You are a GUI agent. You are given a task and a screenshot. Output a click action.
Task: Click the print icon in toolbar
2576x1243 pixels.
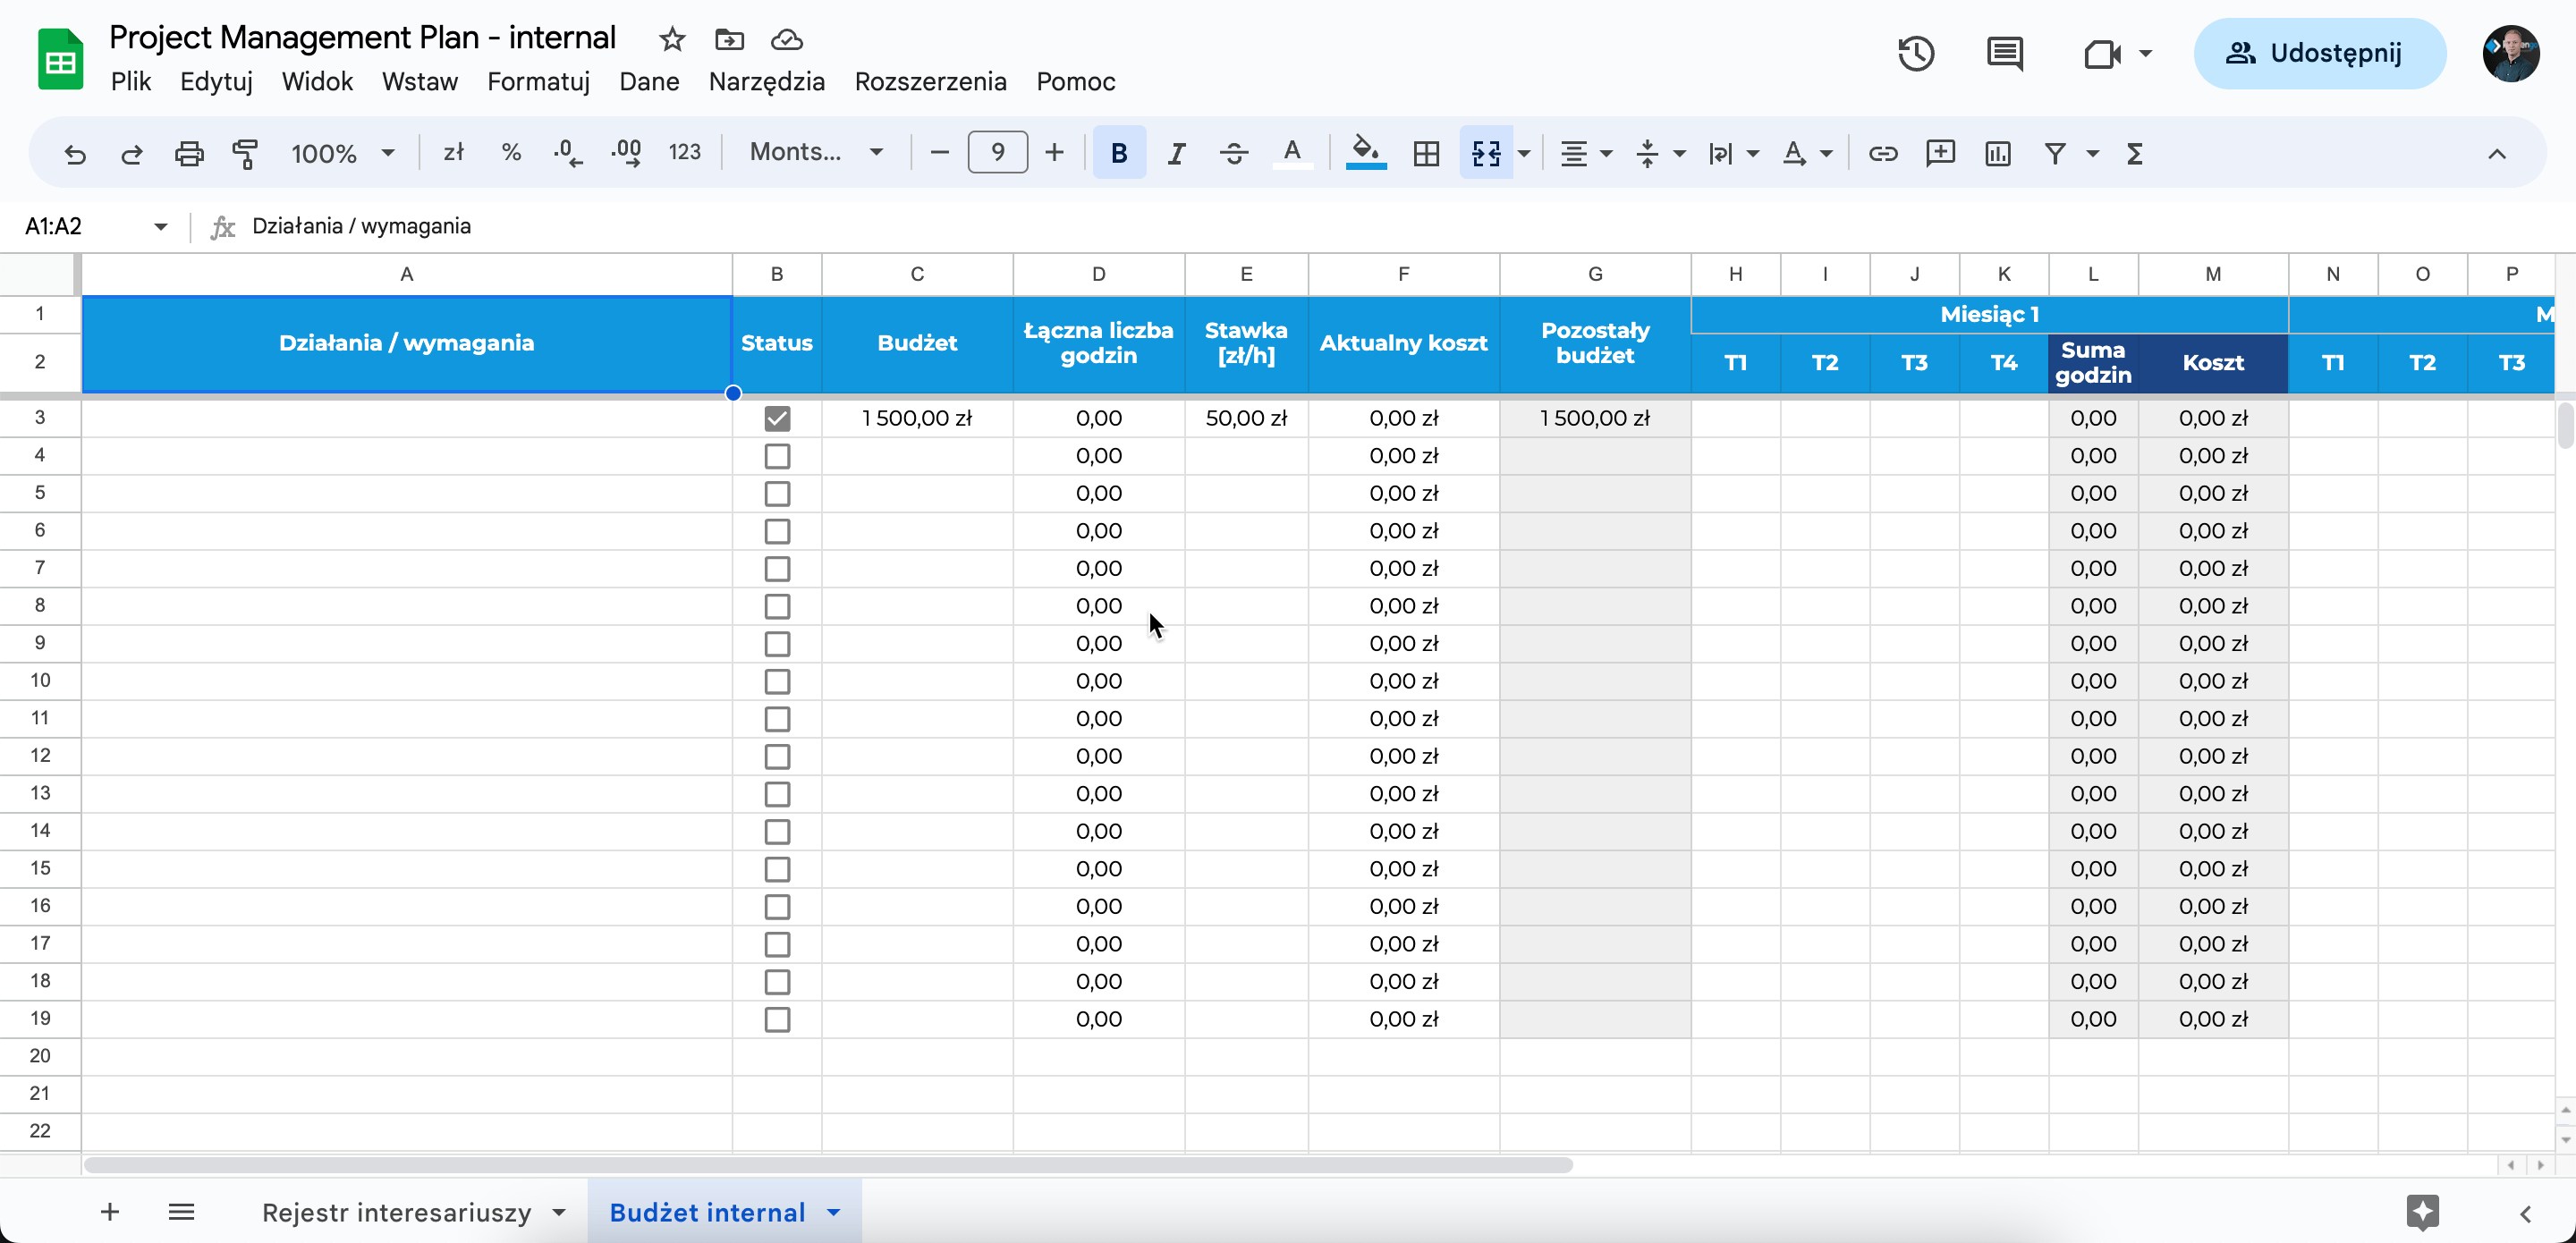pos(189,153)
